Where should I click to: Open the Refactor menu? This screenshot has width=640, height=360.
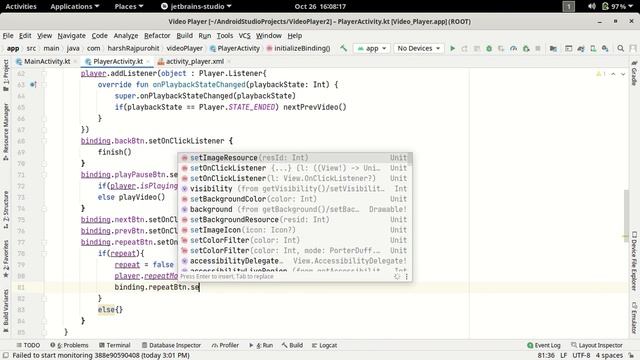(x=157, y=36)
